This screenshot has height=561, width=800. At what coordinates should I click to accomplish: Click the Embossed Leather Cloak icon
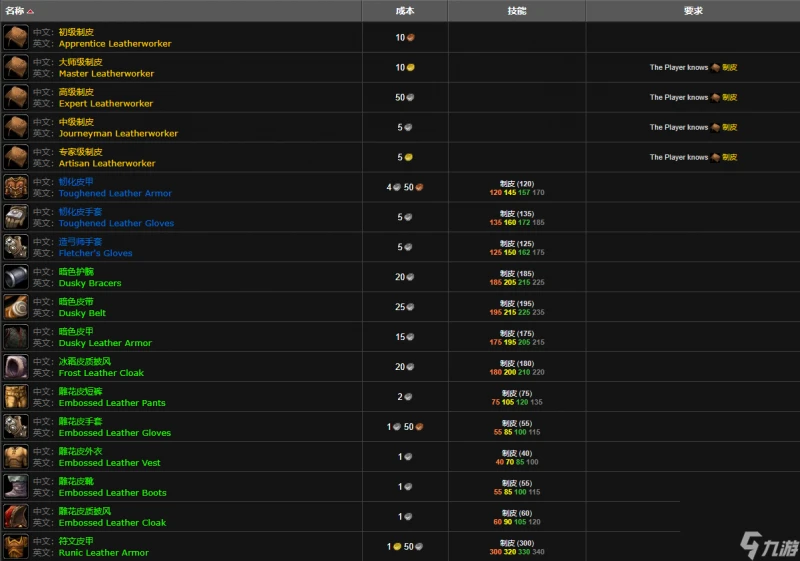click(x=16, y=517)
